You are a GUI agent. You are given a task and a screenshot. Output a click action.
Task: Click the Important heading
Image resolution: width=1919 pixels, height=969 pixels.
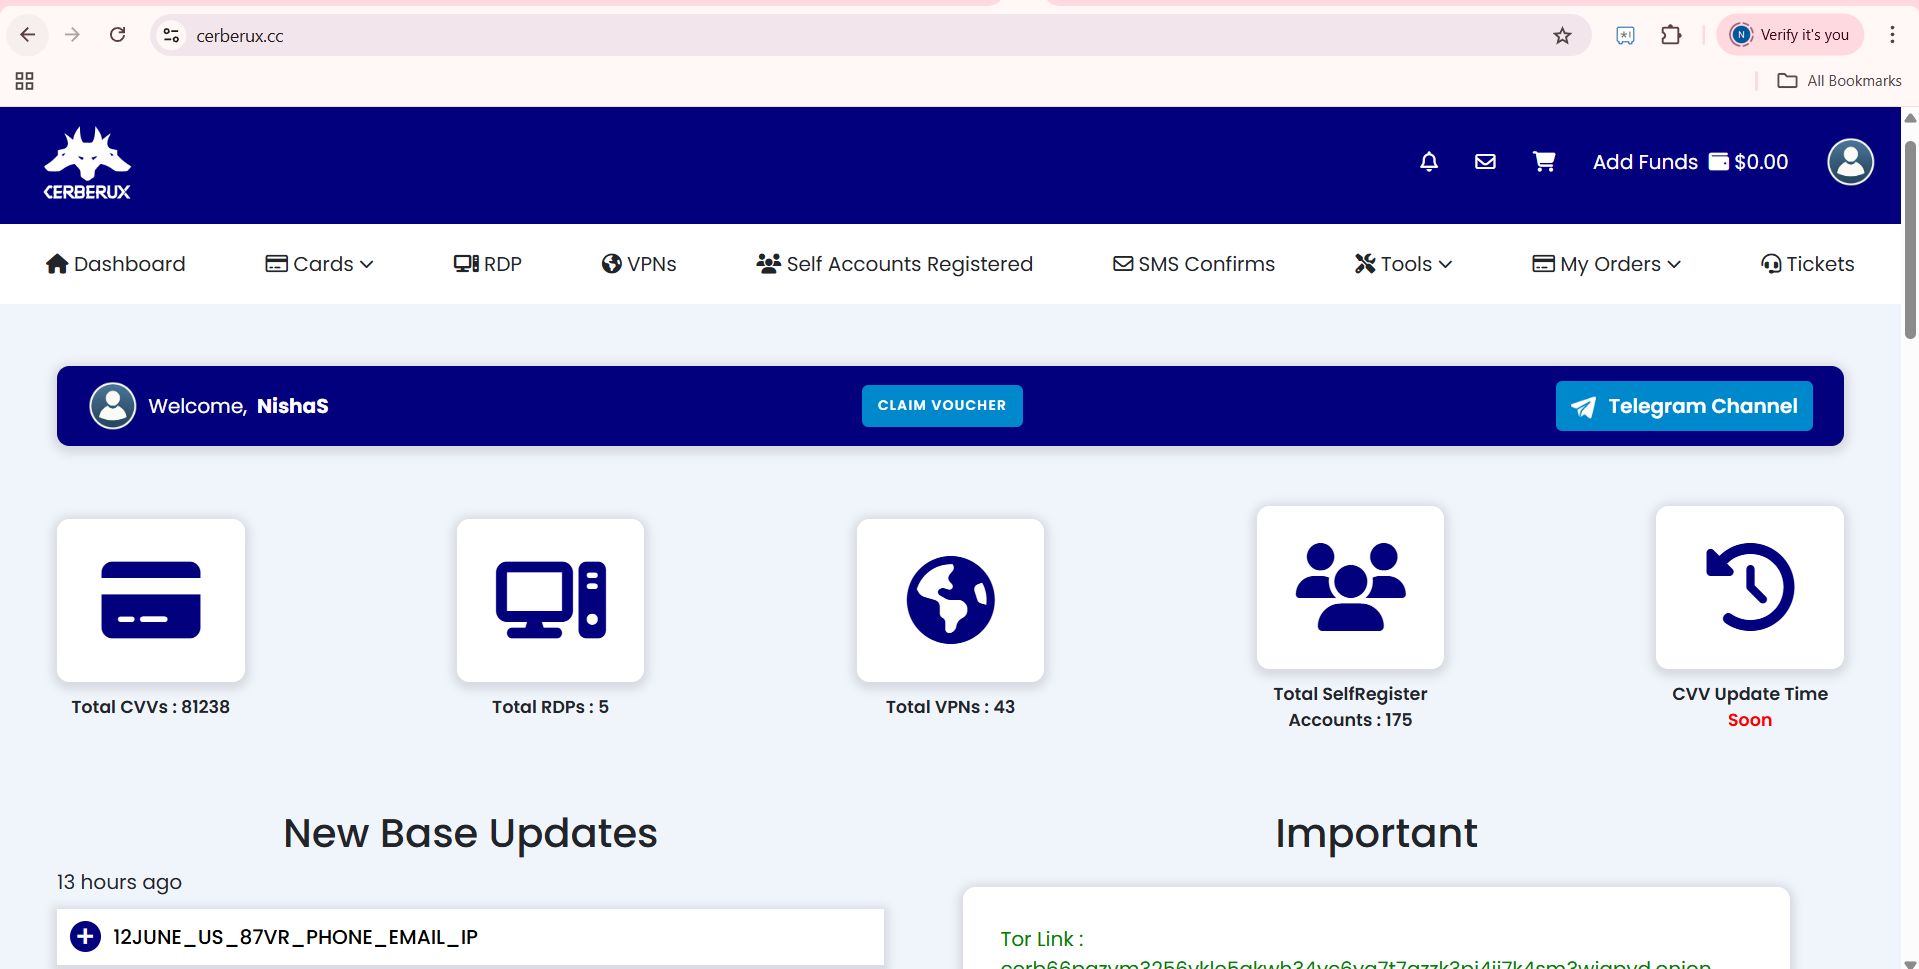pos(1376,833)
